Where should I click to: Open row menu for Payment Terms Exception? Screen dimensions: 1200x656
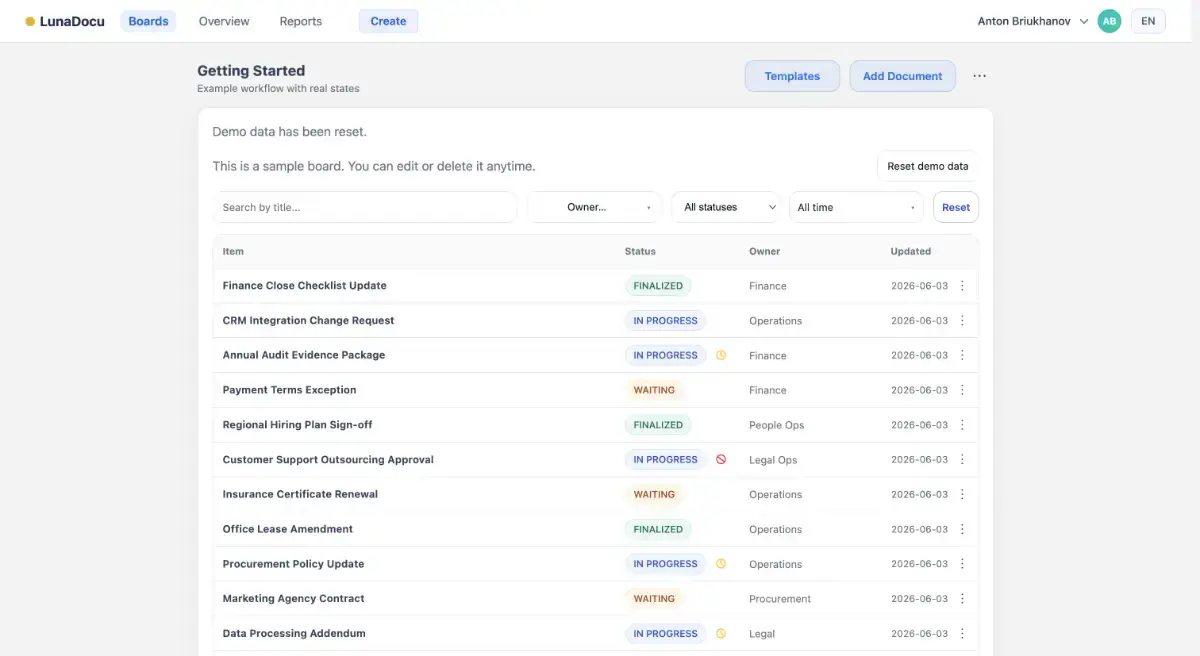(x=962, y=390)
